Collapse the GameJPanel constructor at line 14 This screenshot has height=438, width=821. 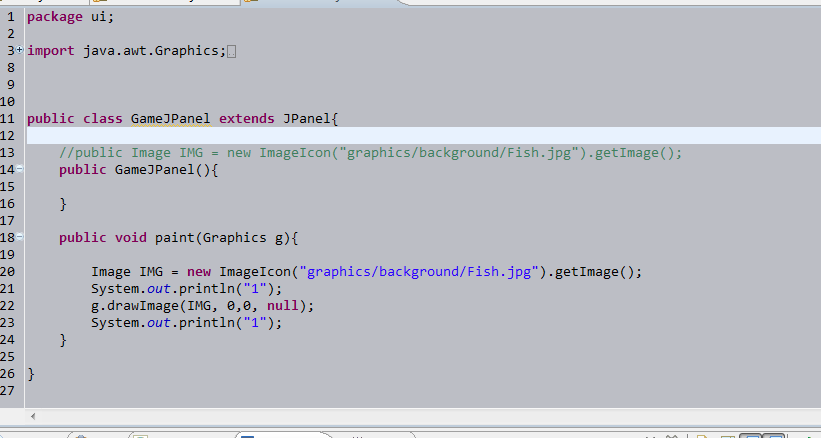pos(19,169)
